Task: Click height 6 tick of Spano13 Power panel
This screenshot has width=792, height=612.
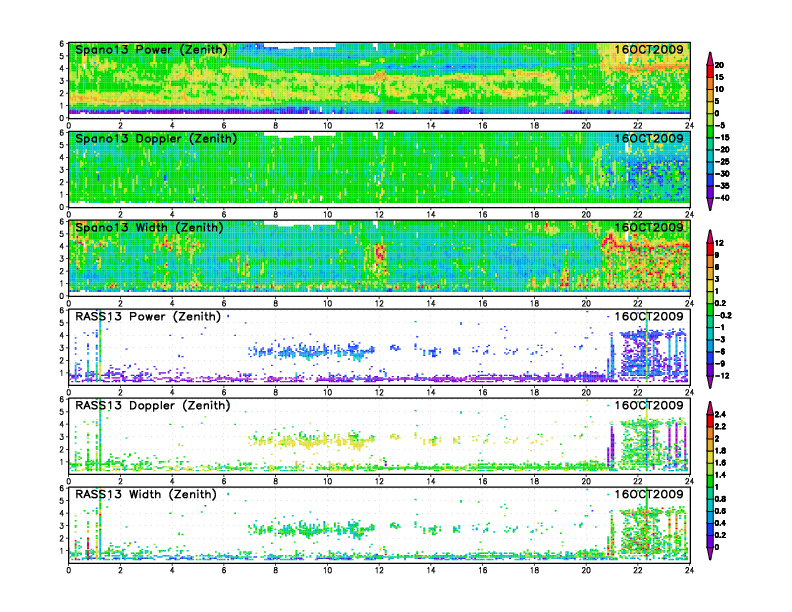Action: coord(62,44)
